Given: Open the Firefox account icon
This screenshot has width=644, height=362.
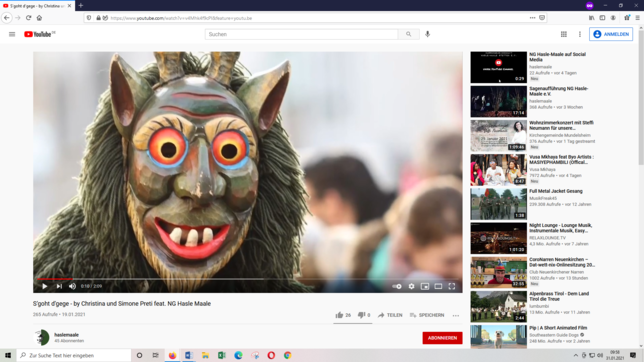Looking at the screenshot, I should click(x=613, y=18).
